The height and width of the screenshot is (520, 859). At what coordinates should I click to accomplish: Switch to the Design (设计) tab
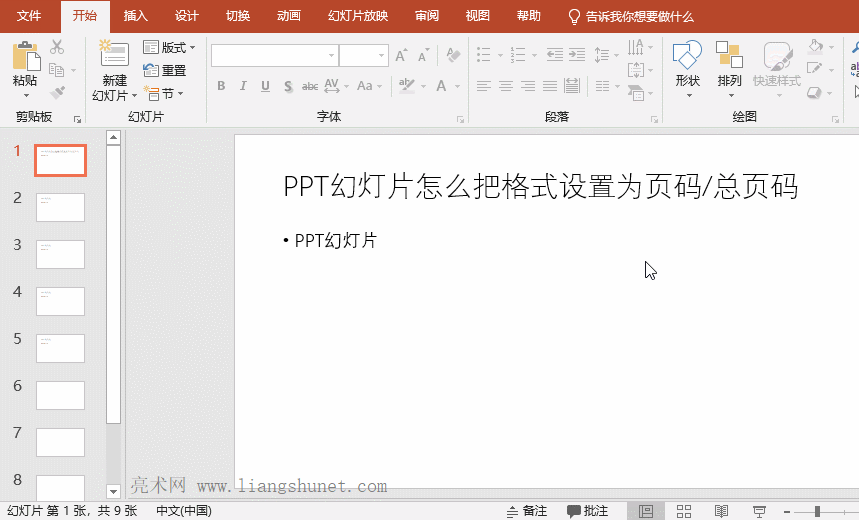(186, 16)
